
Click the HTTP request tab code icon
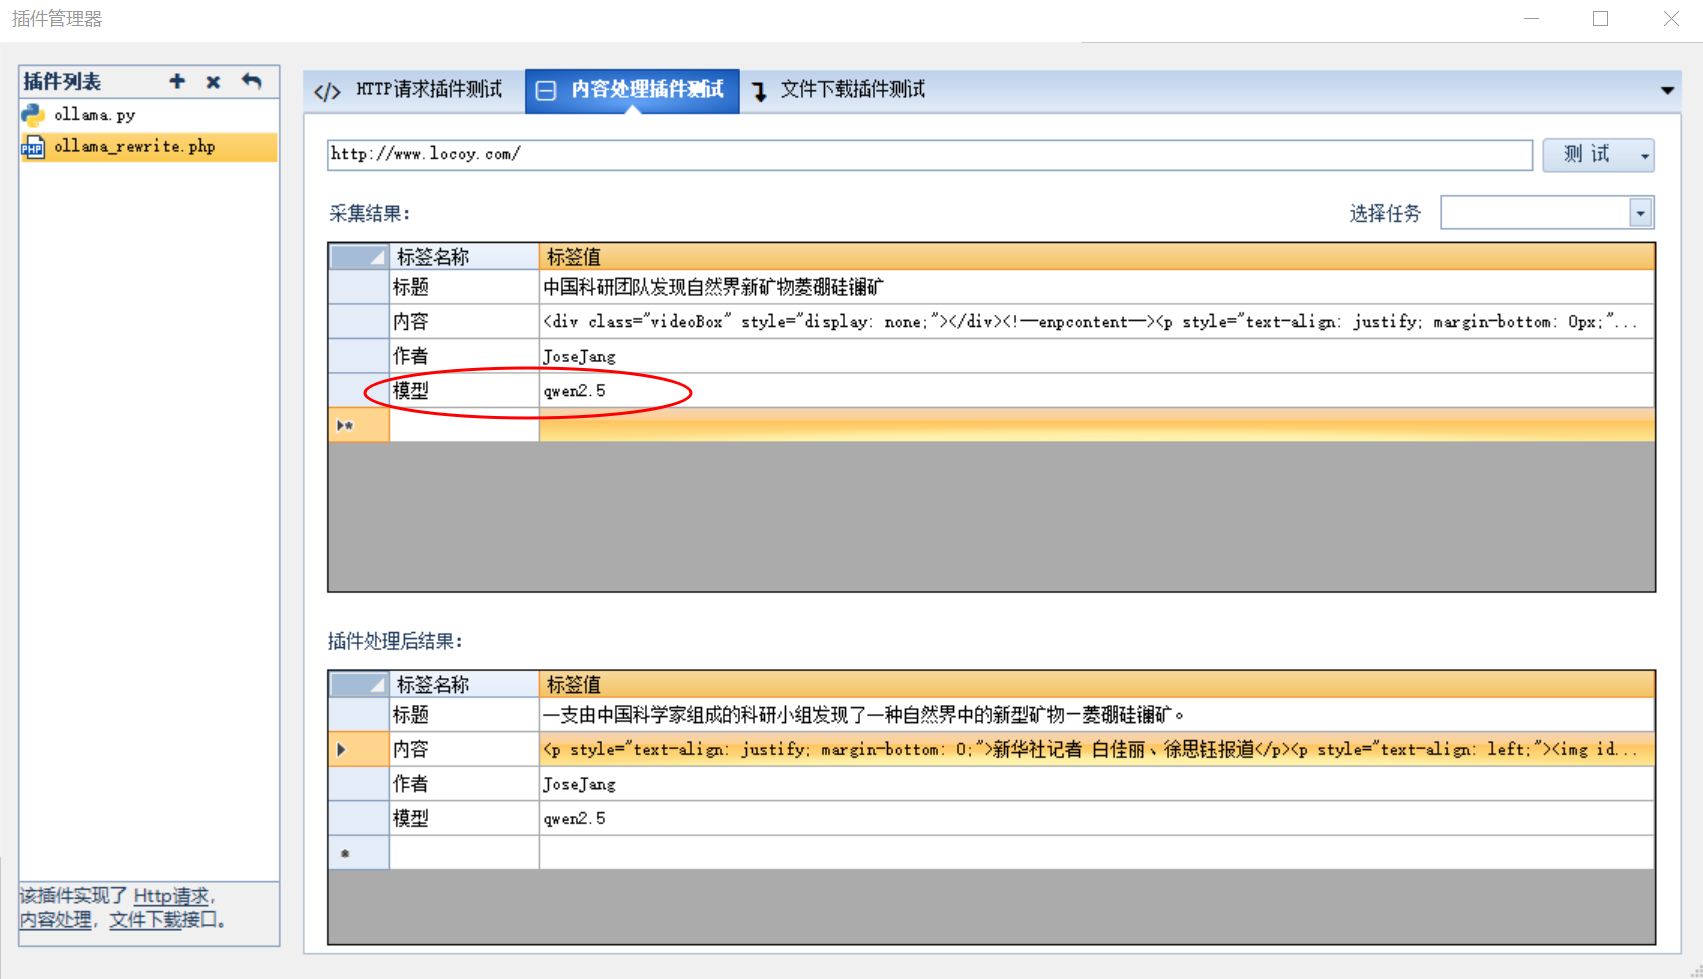pyautogui.click(x=327, y=92)
